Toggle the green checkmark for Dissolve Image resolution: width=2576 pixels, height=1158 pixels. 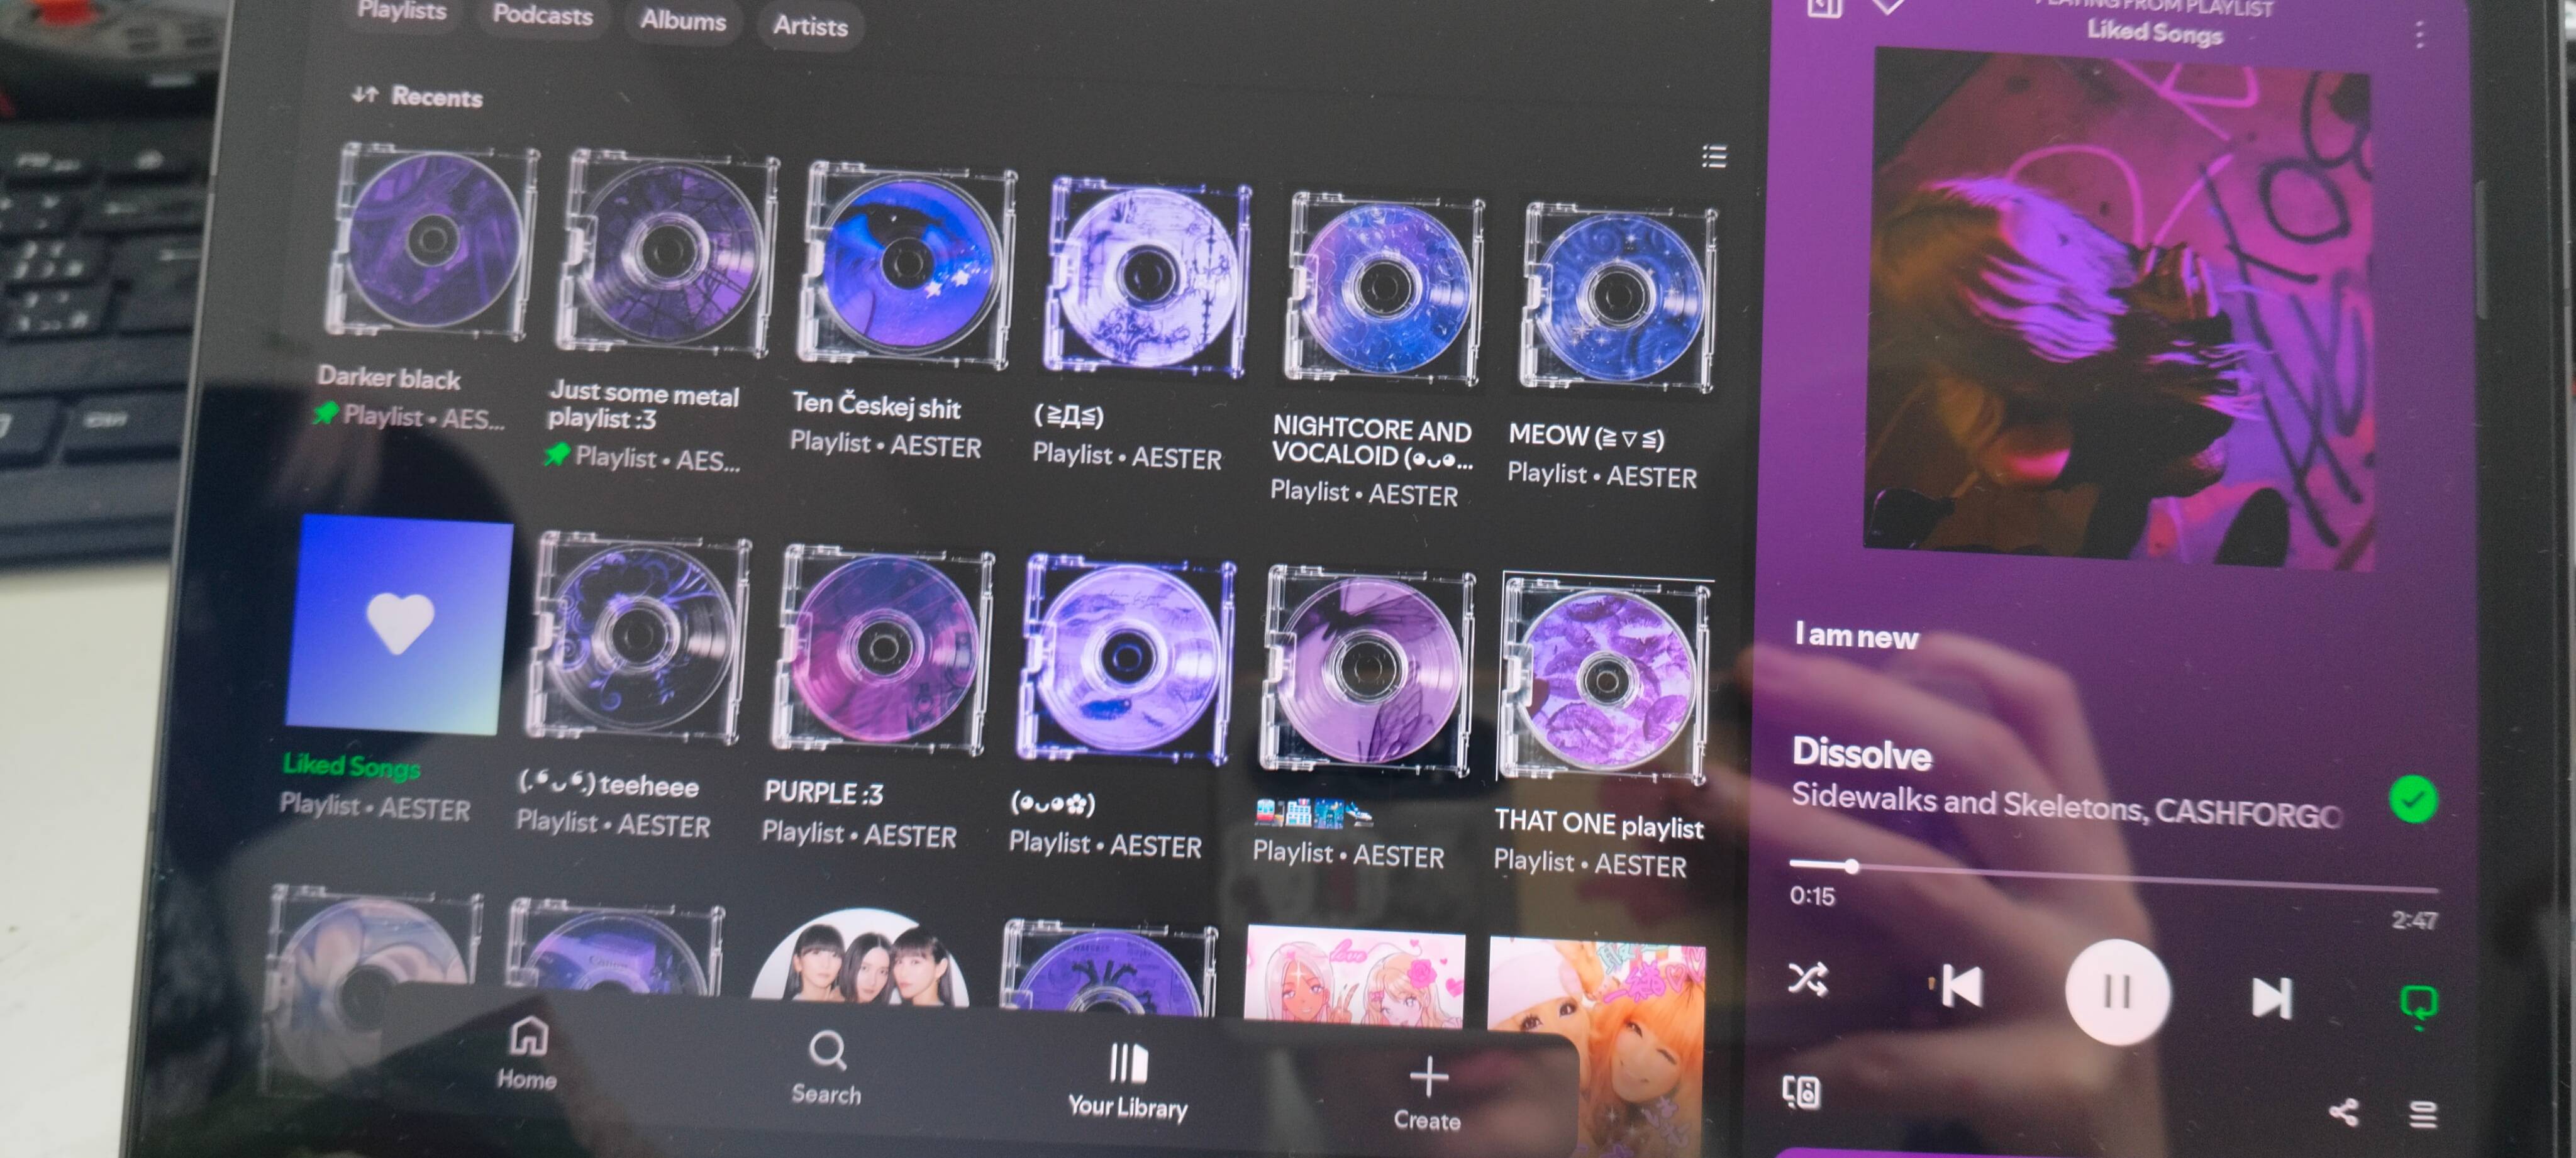(2413, 799)
